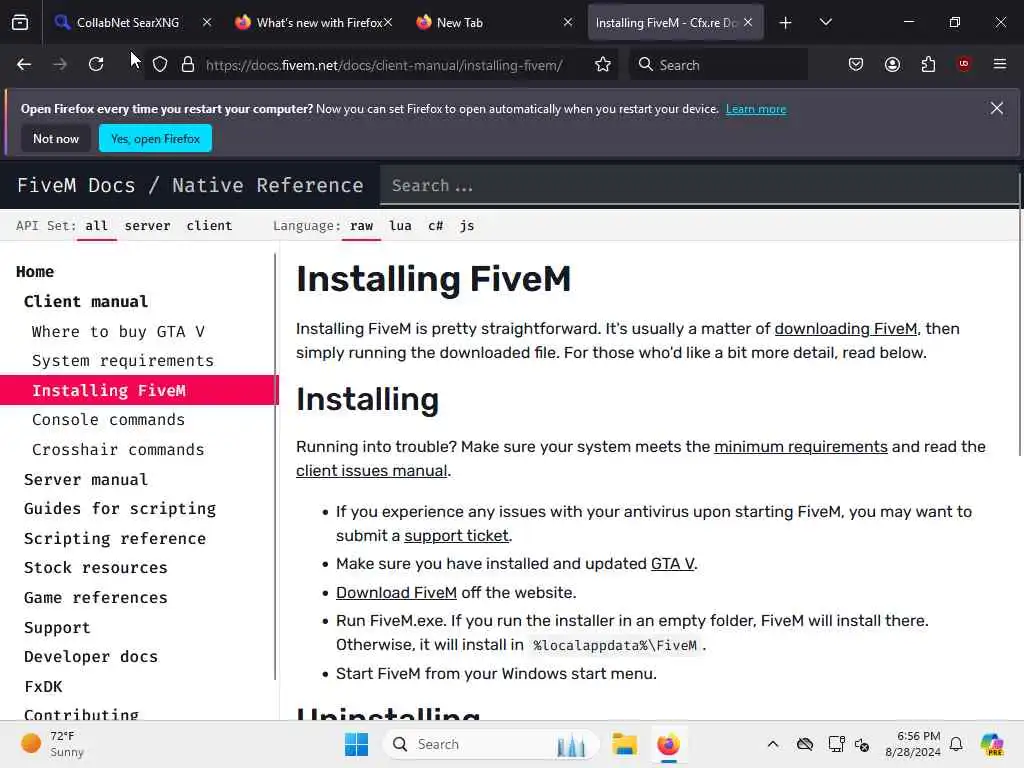Expand Server manual sidebar section
Viewport: 1024px width, 768px height.
[x=86, y=479]
